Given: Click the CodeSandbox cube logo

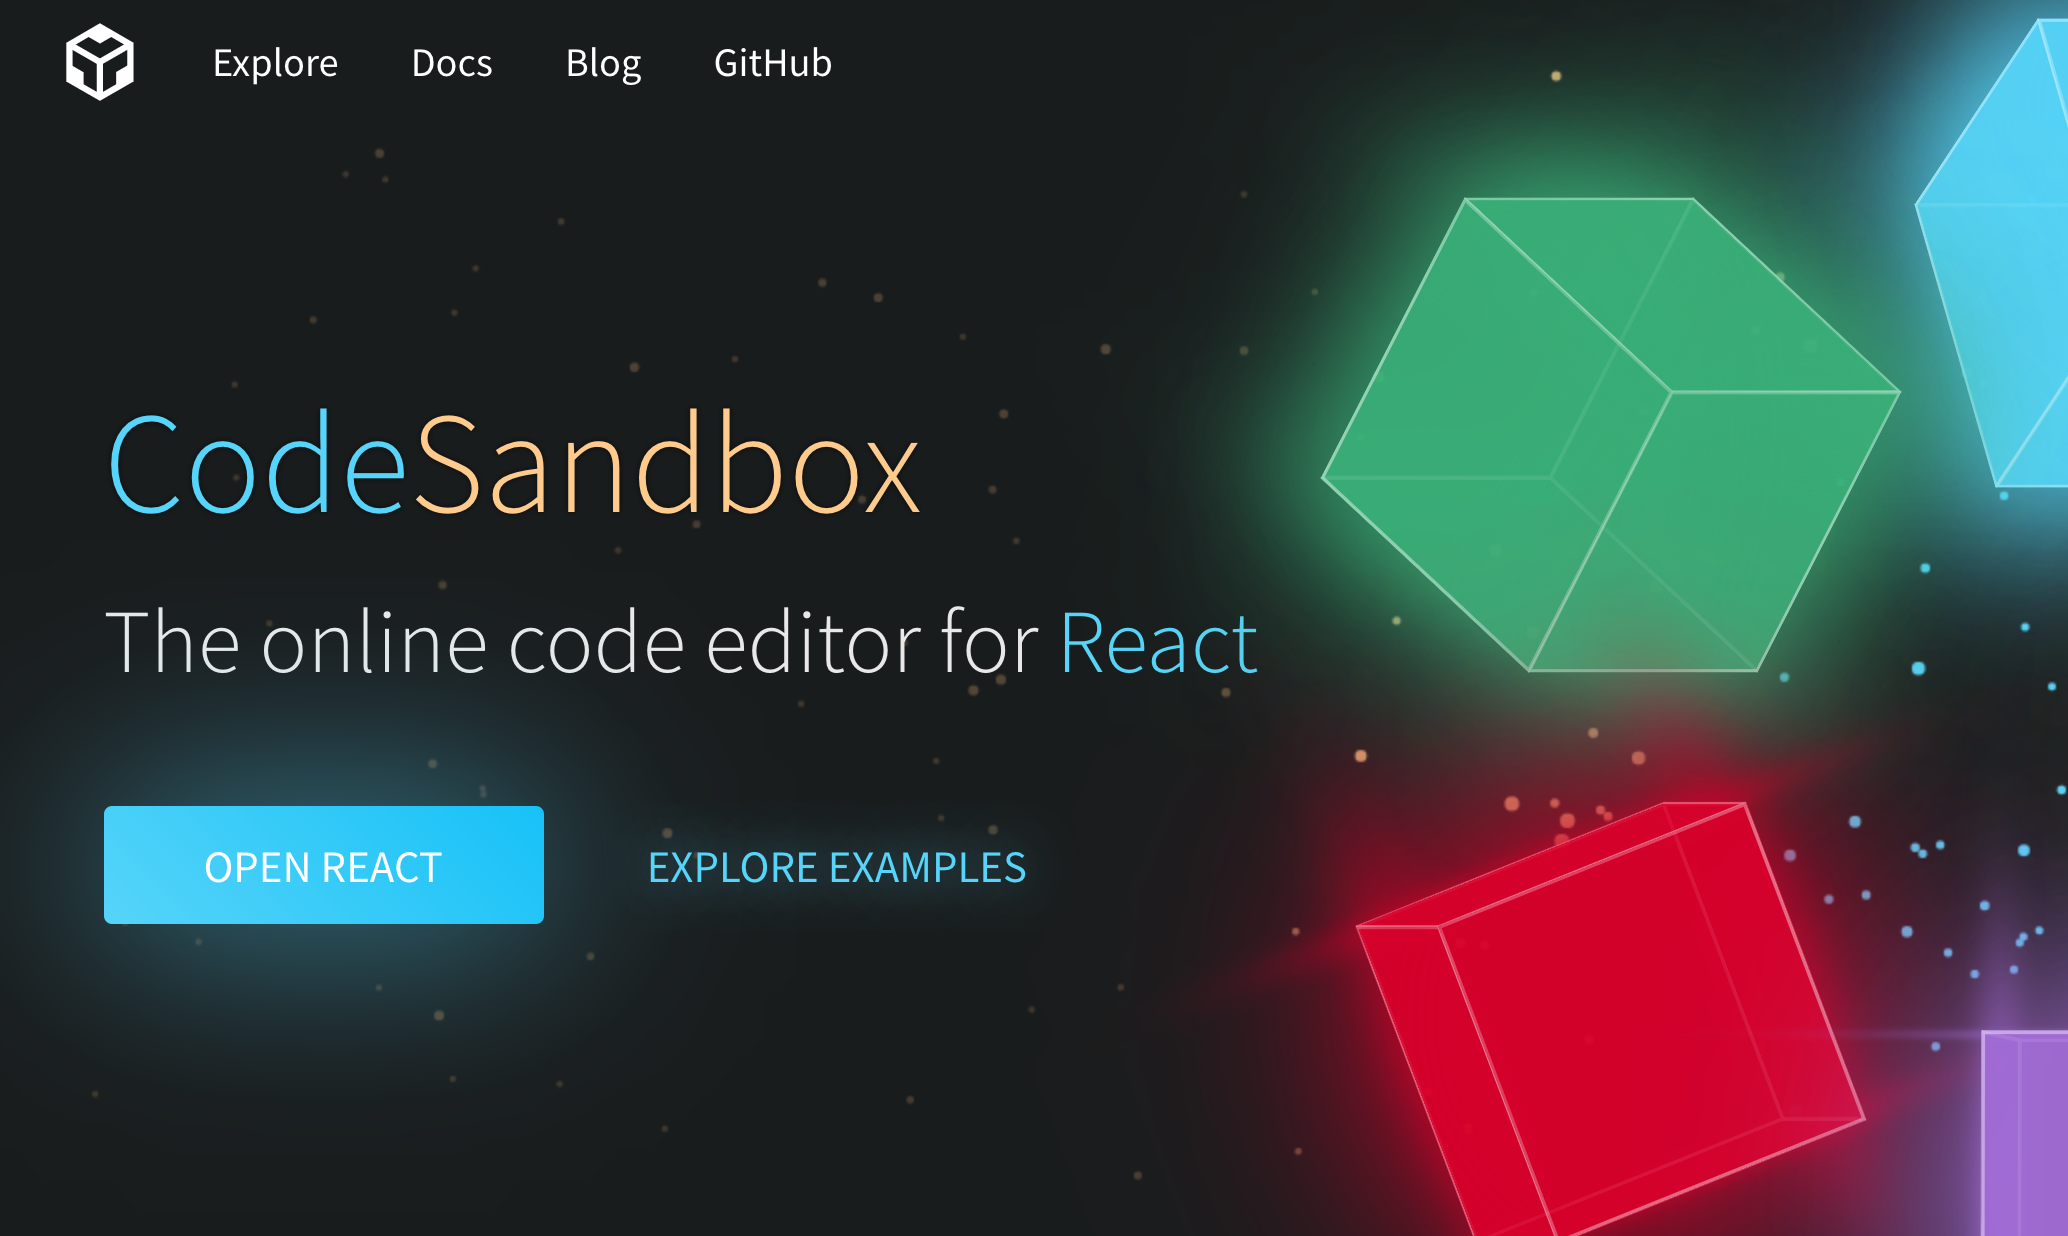Looking at the screenshot, I should 100,62.
